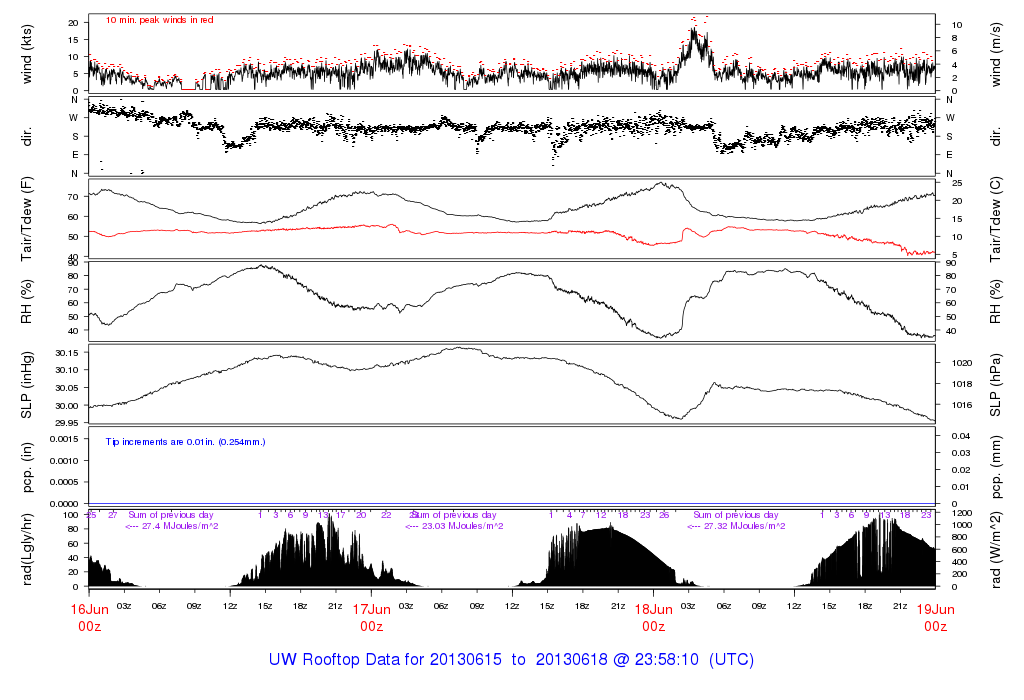Screen dimensions: 1024x700
Task: Click the 23.03 MJoules/m^2 daily sum text
Action: (455, 526)
